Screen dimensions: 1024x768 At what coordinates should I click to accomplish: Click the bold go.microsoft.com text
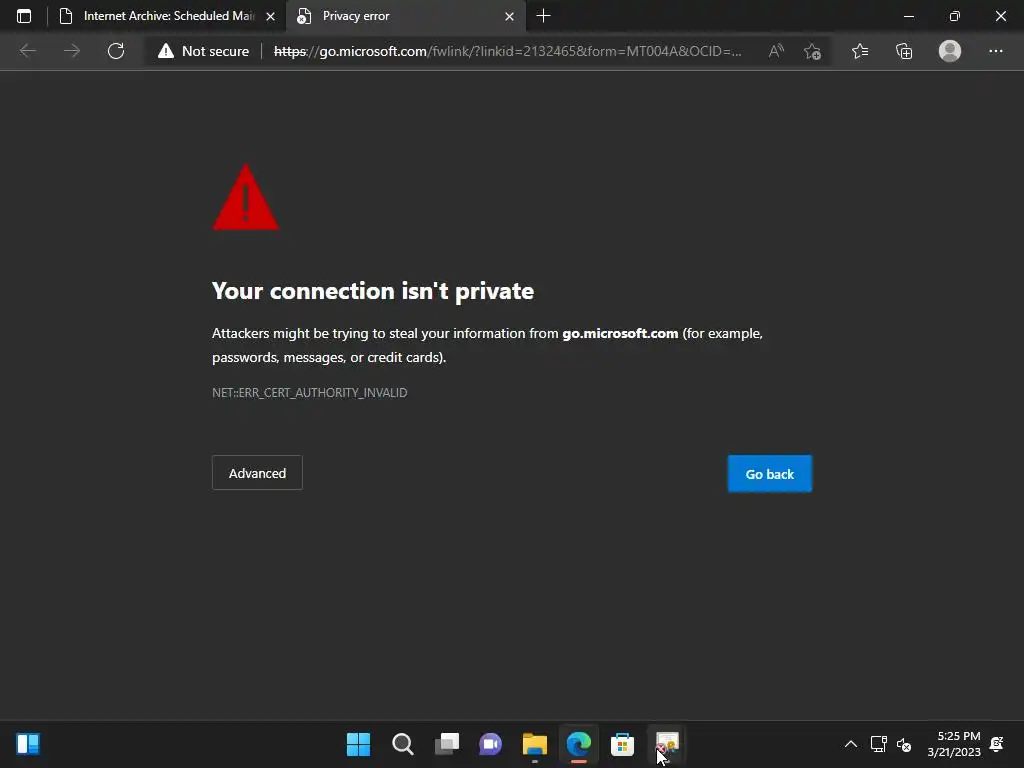(620, 334)
